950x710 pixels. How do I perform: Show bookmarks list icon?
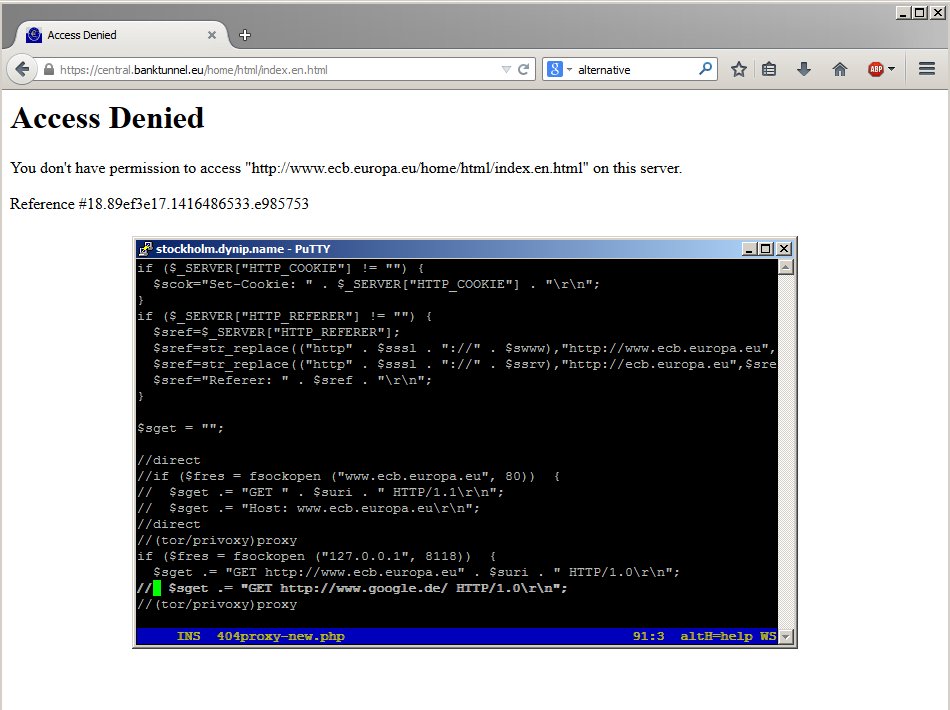[x=769, y=69]
